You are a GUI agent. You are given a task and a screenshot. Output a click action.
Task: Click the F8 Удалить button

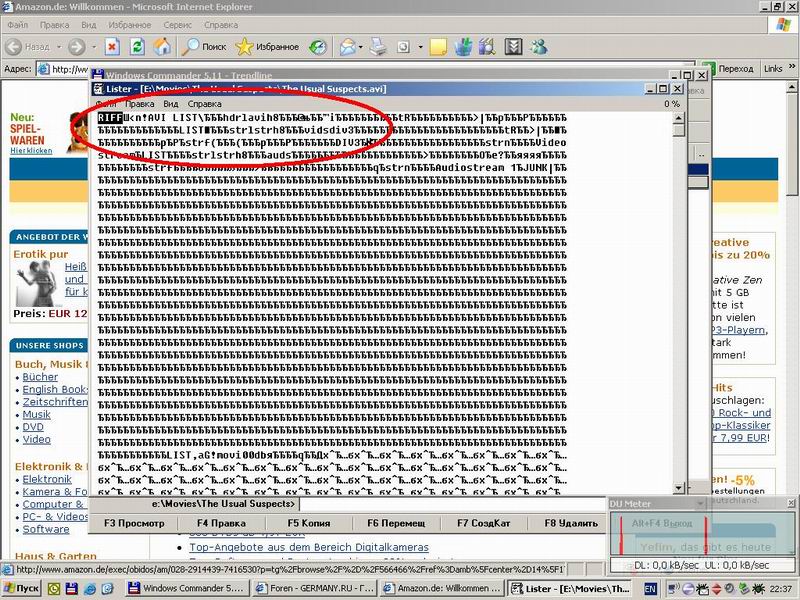[571, 523]
